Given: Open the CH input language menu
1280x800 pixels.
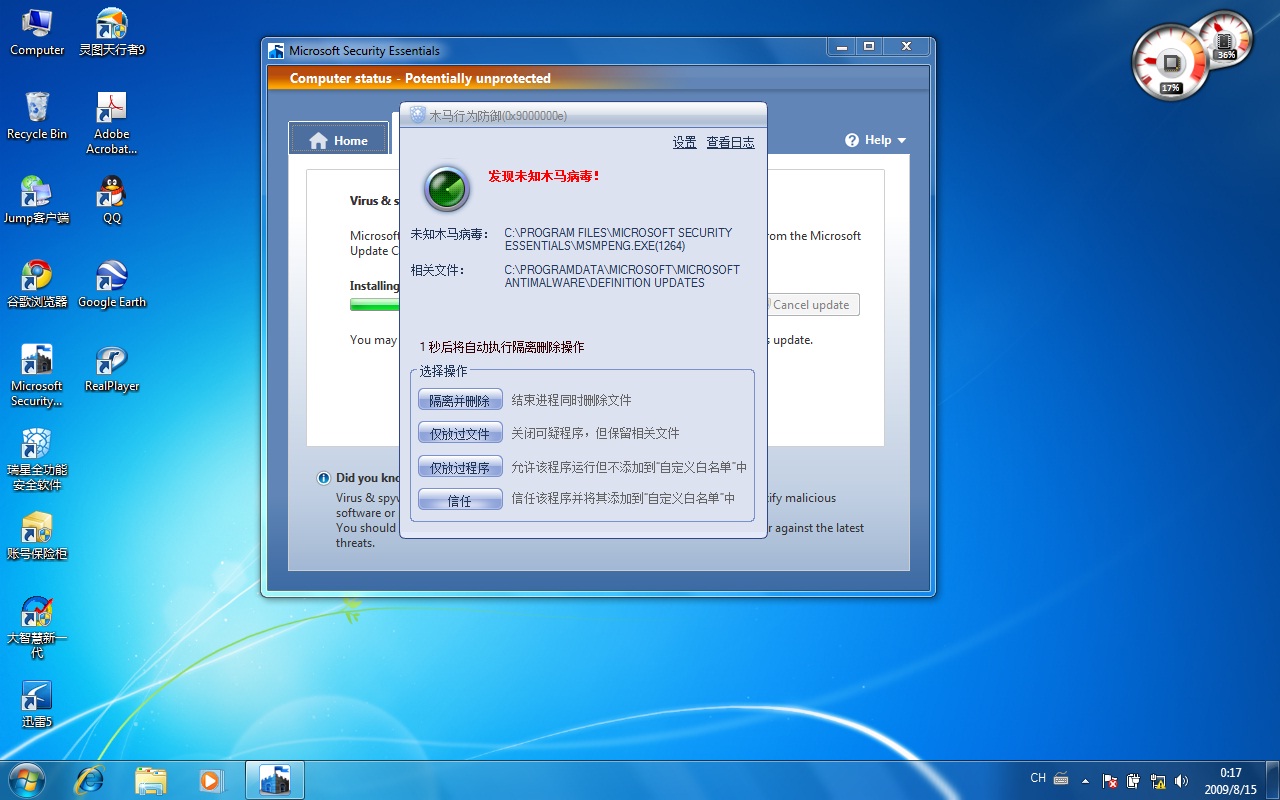Looking at the screenshot, I should [1038, 778].
